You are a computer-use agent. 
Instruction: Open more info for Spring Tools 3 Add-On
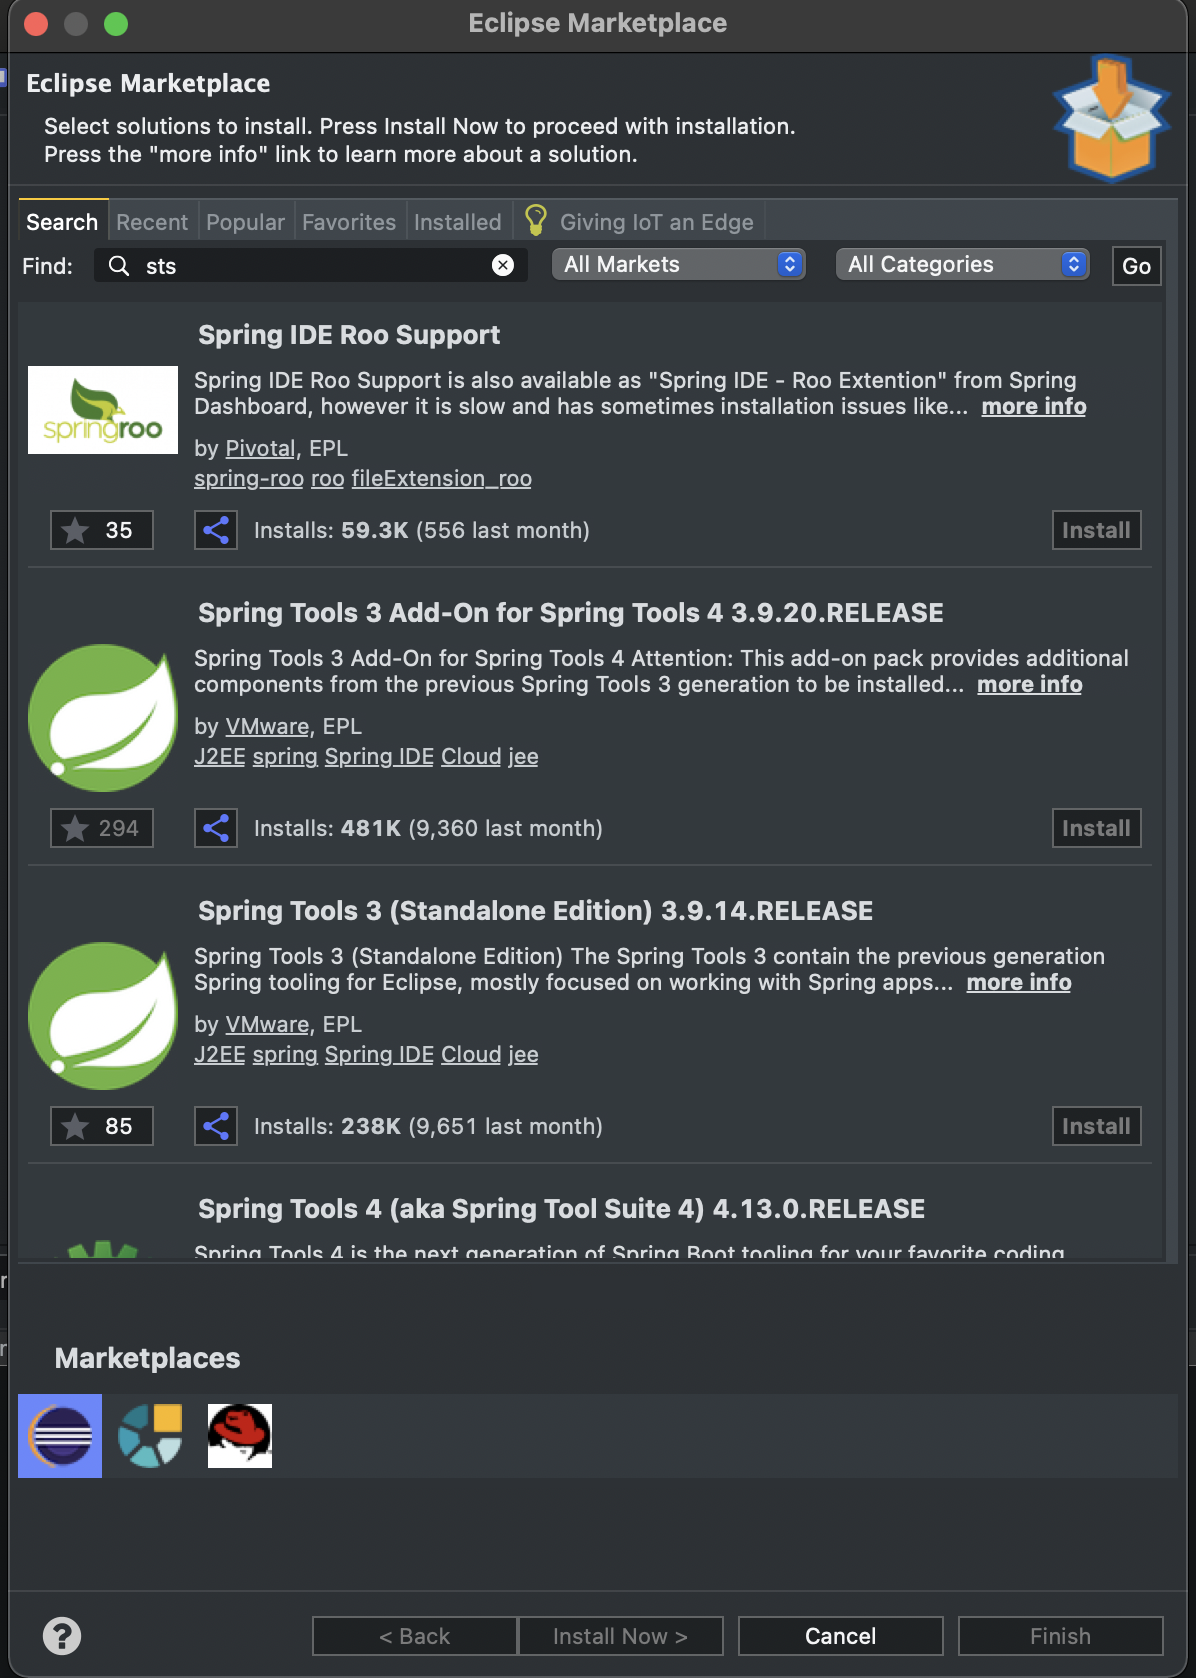tap(1030, 684)
